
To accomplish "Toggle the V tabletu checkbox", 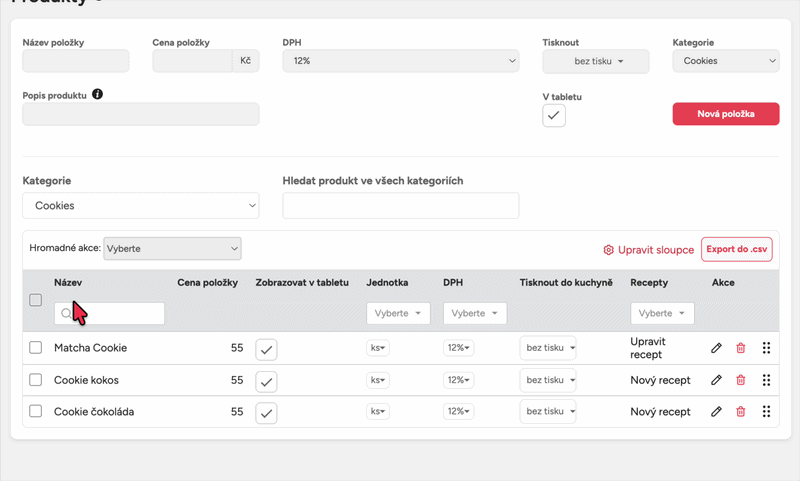I will point(554,115).
